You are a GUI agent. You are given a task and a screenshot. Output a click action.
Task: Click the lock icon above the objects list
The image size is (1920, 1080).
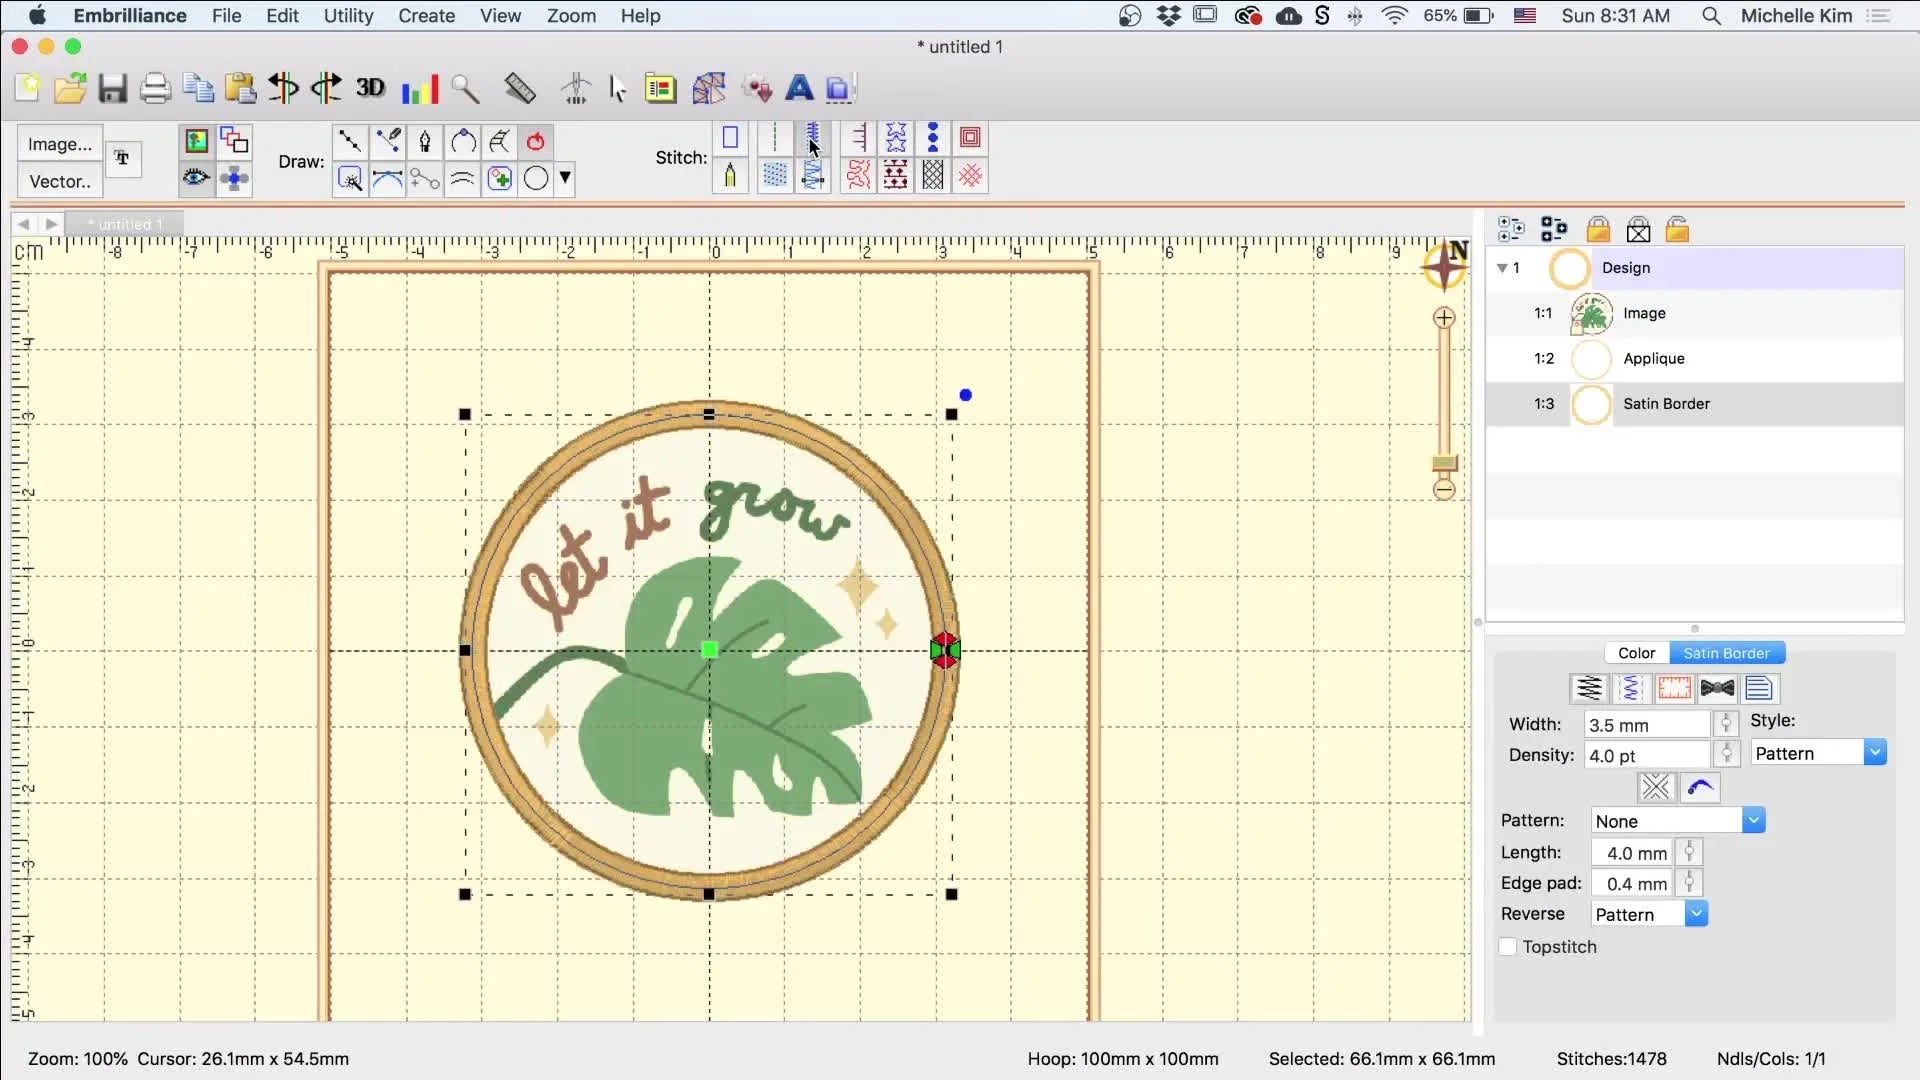1597,229
